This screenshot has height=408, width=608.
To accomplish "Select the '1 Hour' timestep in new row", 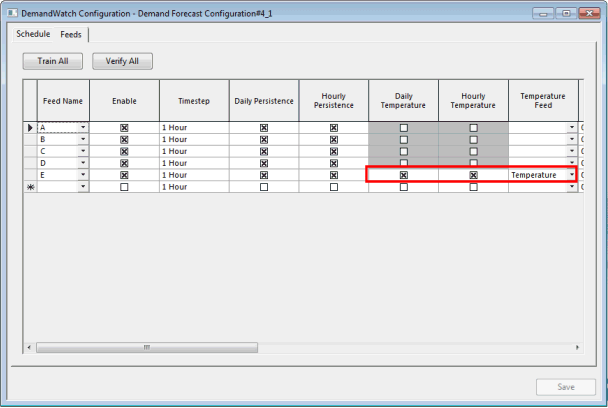I will point(194,187).
